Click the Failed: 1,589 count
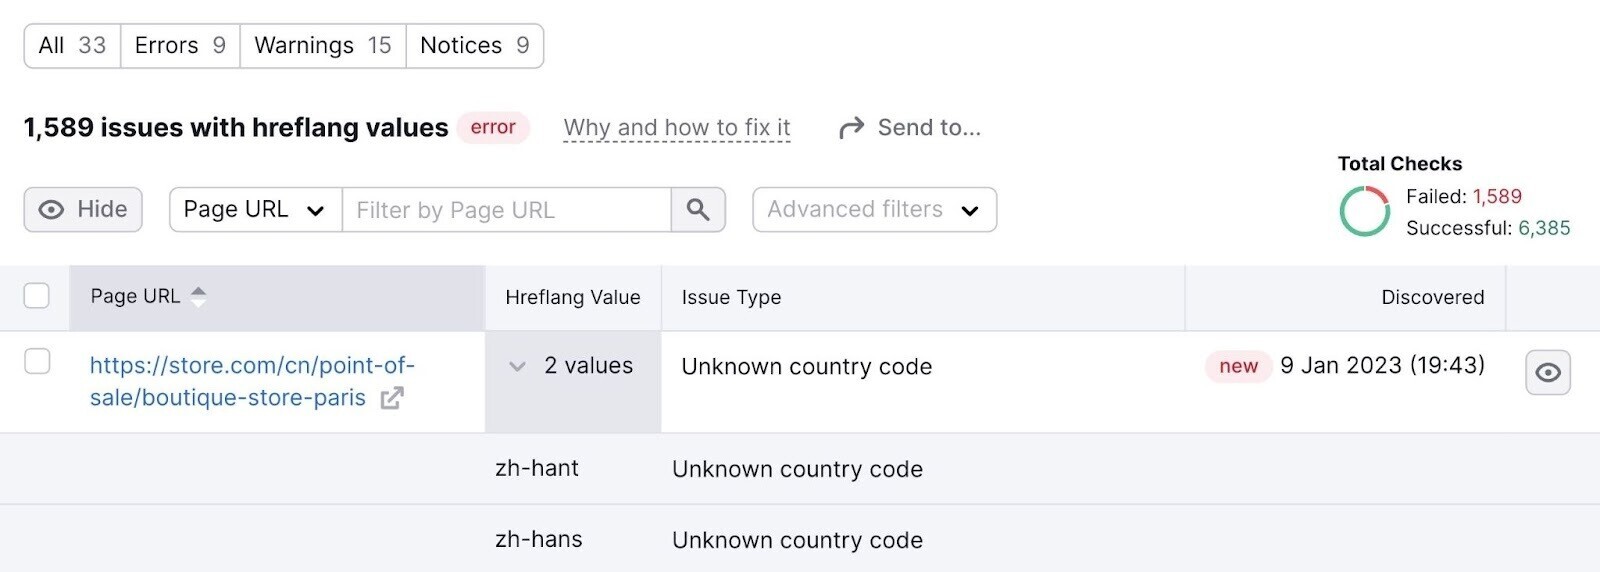 click(1464, 197)
